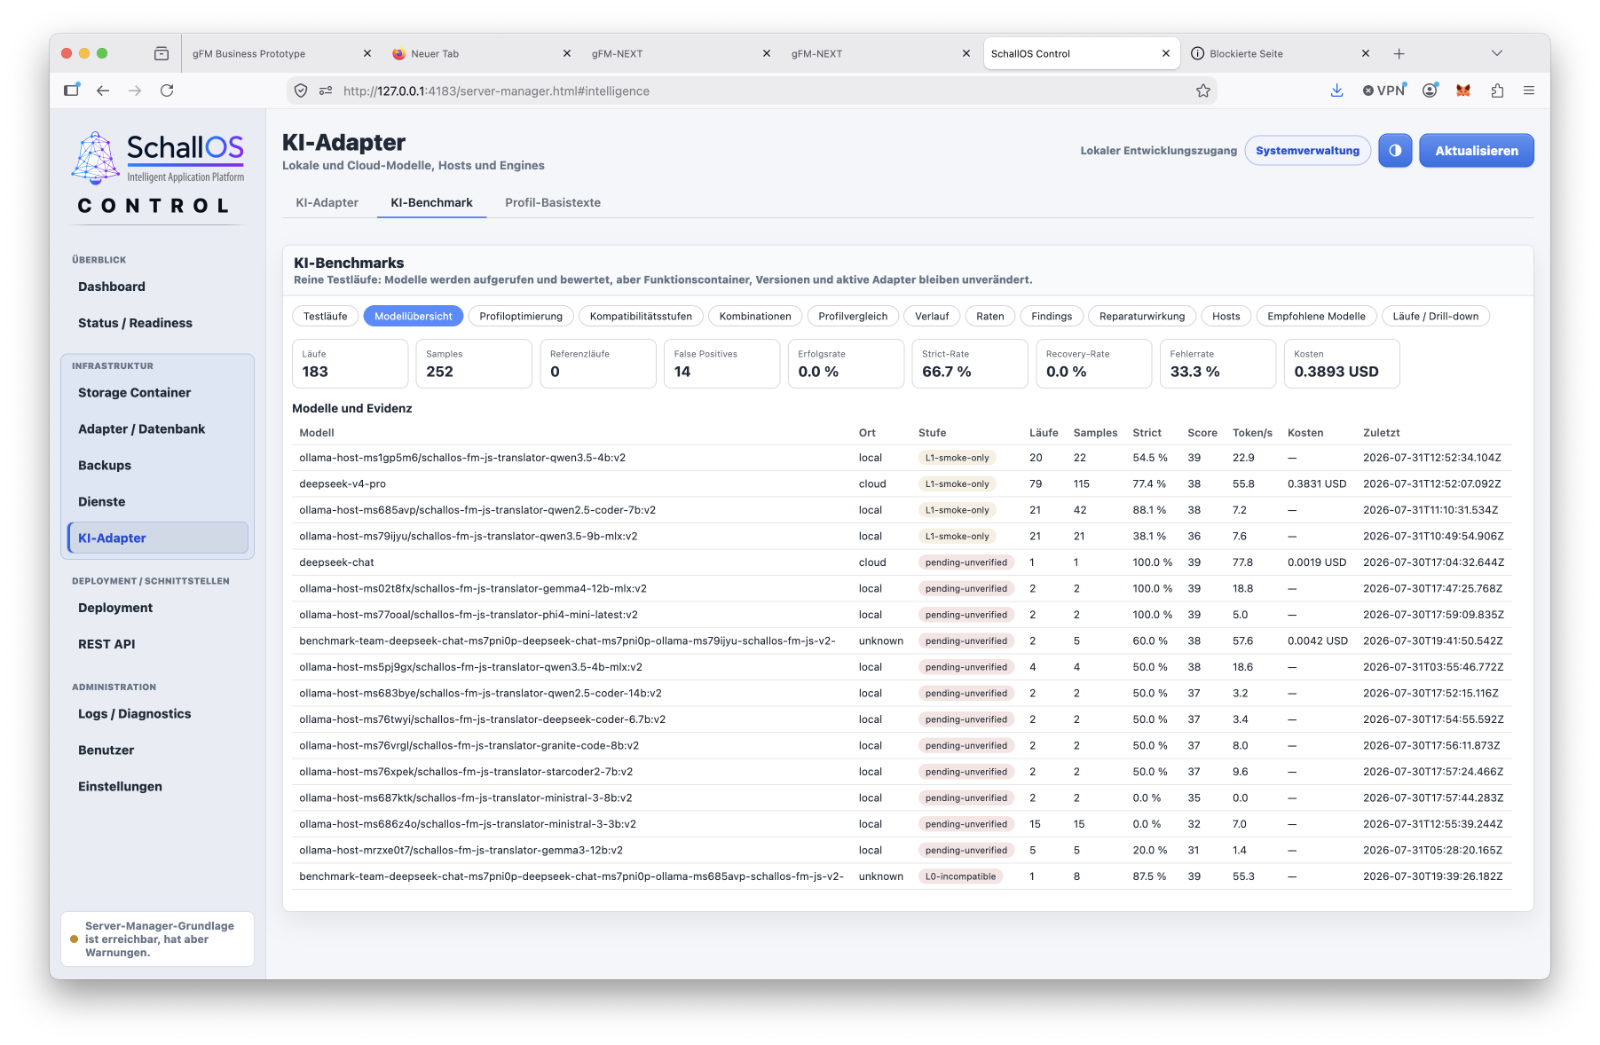Open the MetaMask fox extension
This screenshot has height=1045, width=1600.
click(x=1463, y=90)
